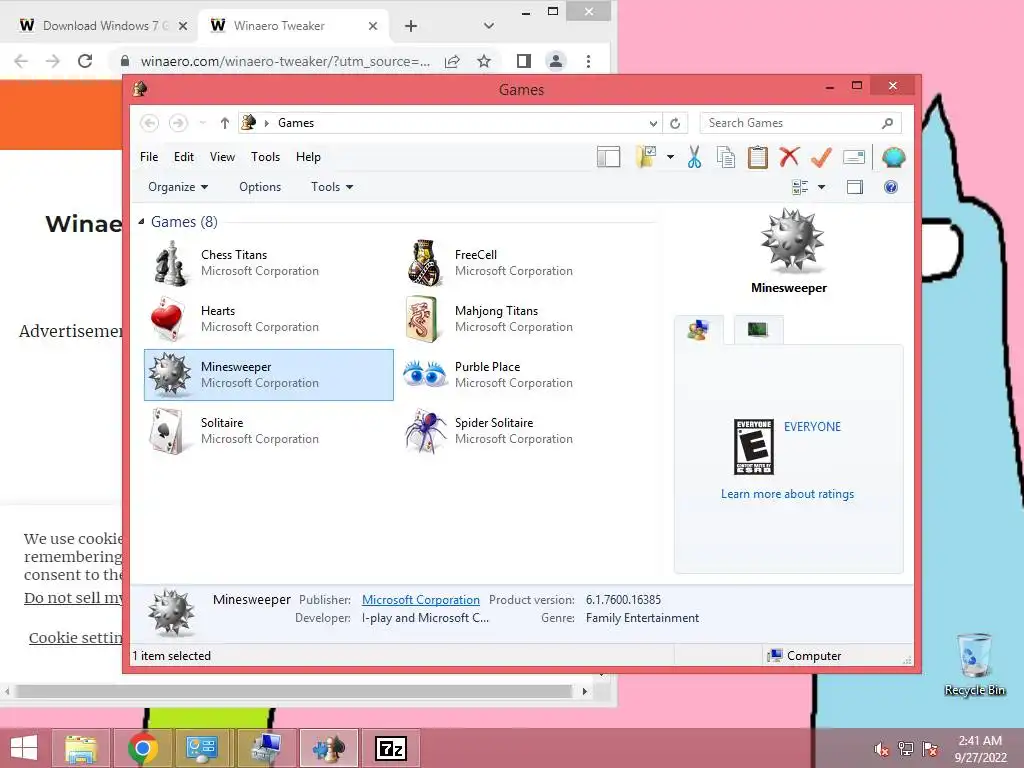The image size is (1024, 768).
Task: Select Minesweeper icon in the games list
Action: (170, 375)
